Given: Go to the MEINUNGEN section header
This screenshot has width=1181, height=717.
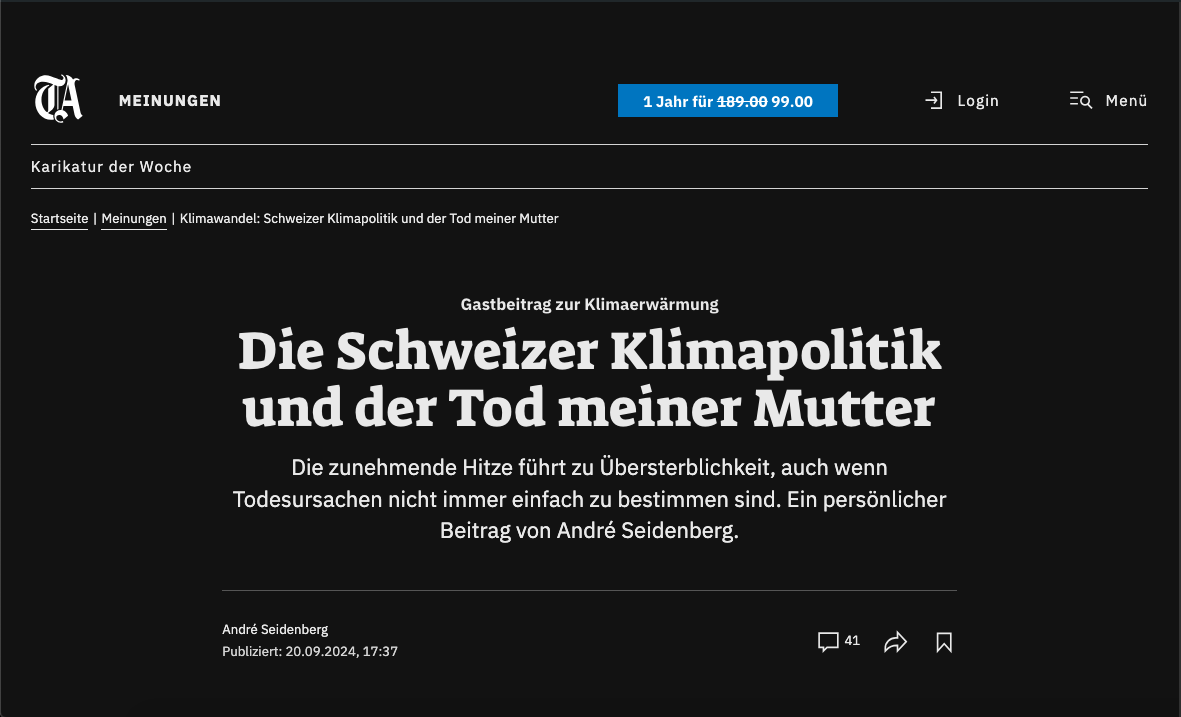Looking at the screenshot, I should coord(169,100).
